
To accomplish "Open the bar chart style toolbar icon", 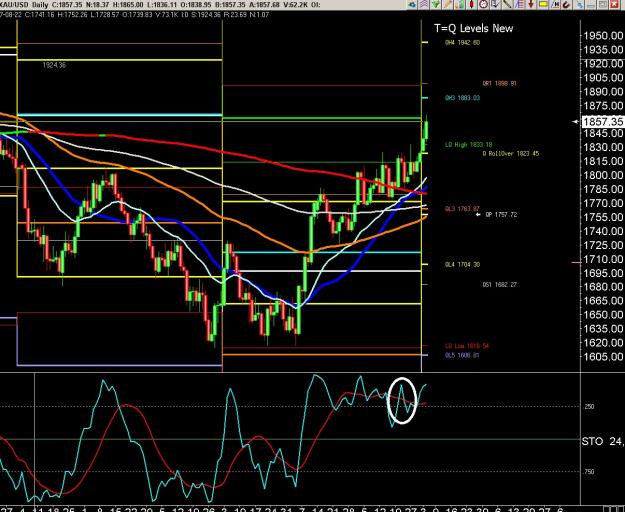I will (x=459, y=4).
